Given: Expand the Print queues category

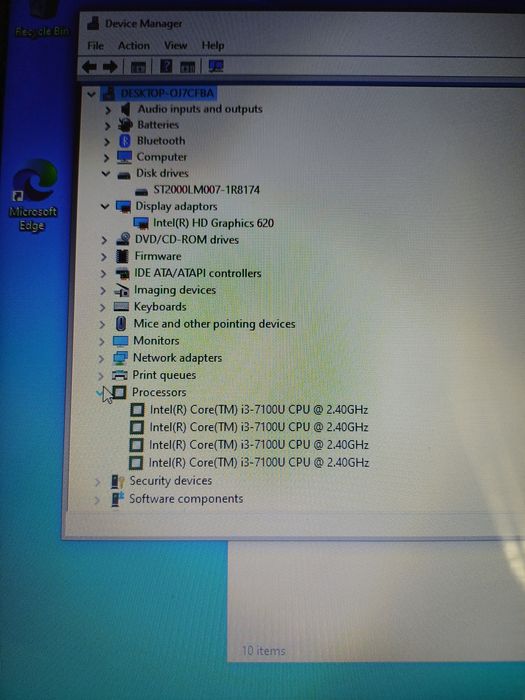Looking at the screenshot, I should 100,376.
